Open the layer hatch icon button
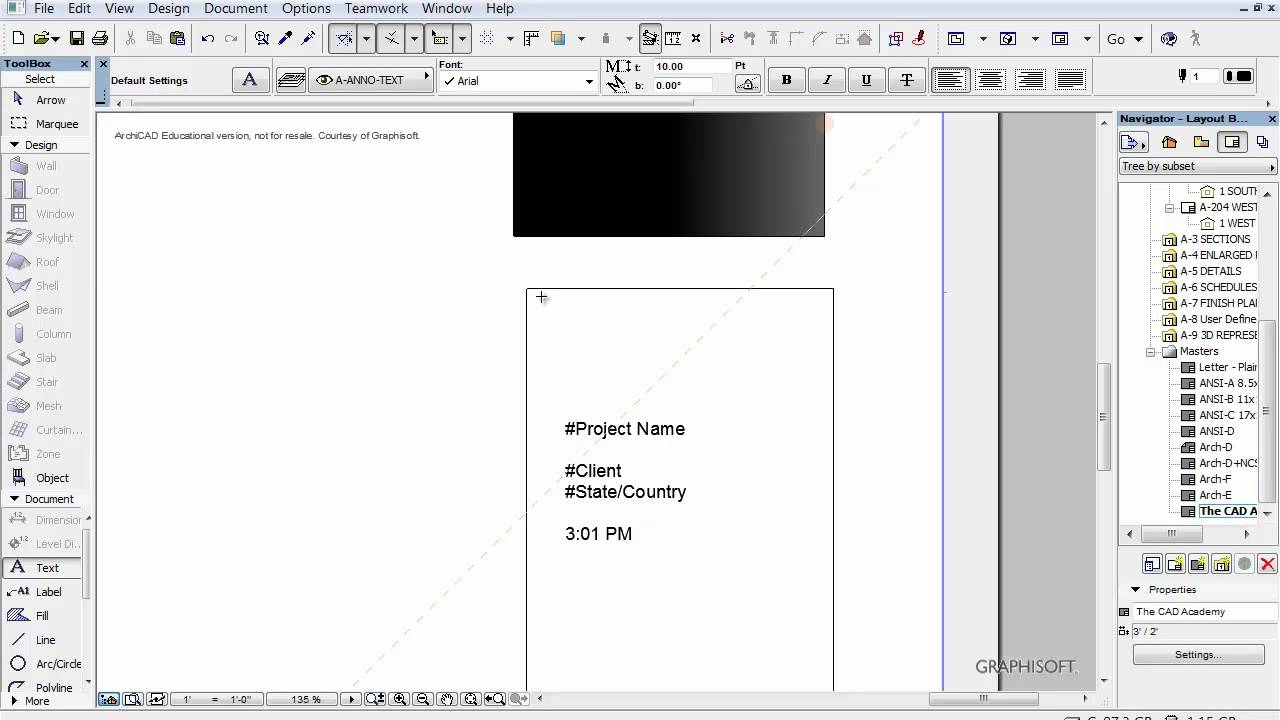Screen dimensions: 1280x720 pos(291,80)
